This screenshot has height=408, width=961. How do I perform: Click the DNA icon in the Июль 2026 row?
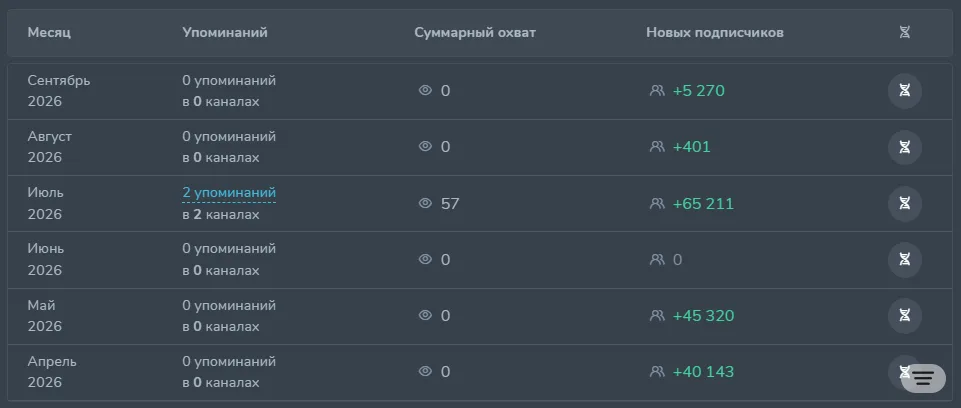point(905,203)
